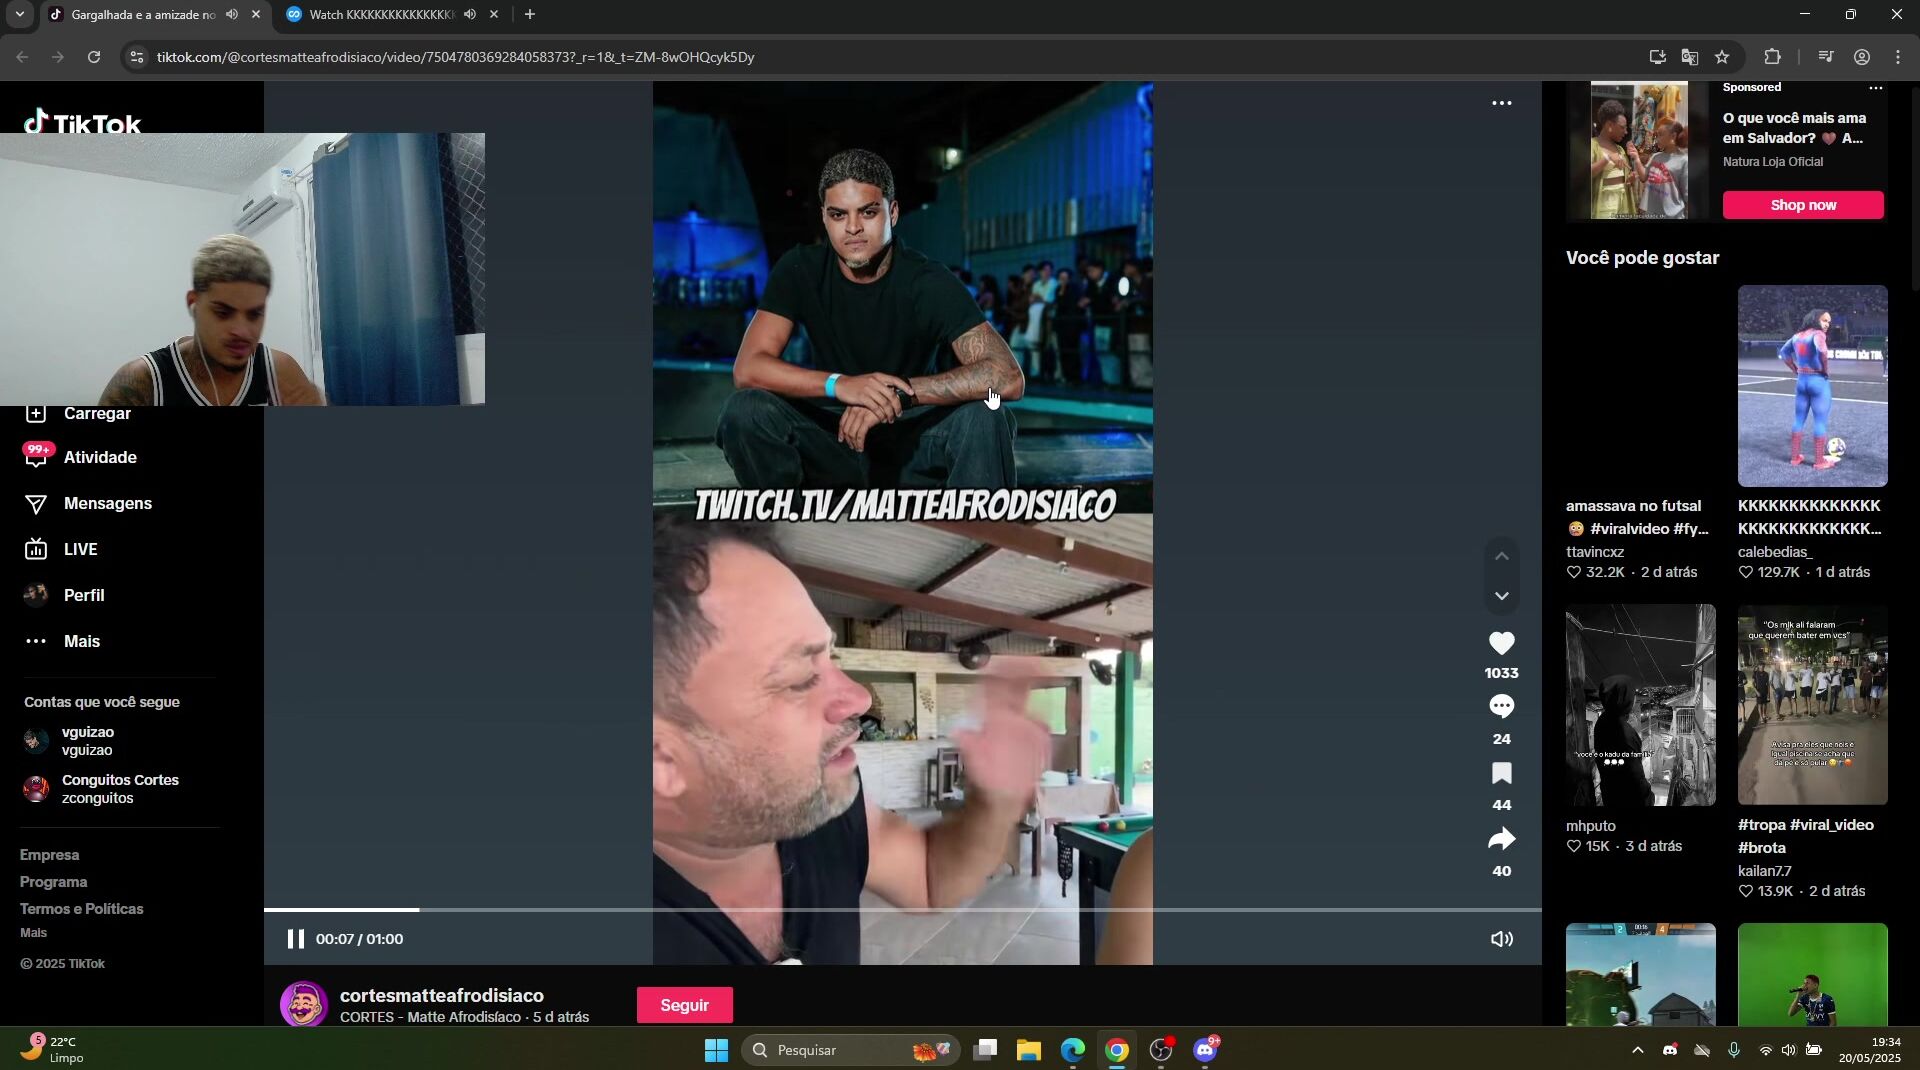Open Mensagens in sidebar
1920x1070 pixels.
88,503
